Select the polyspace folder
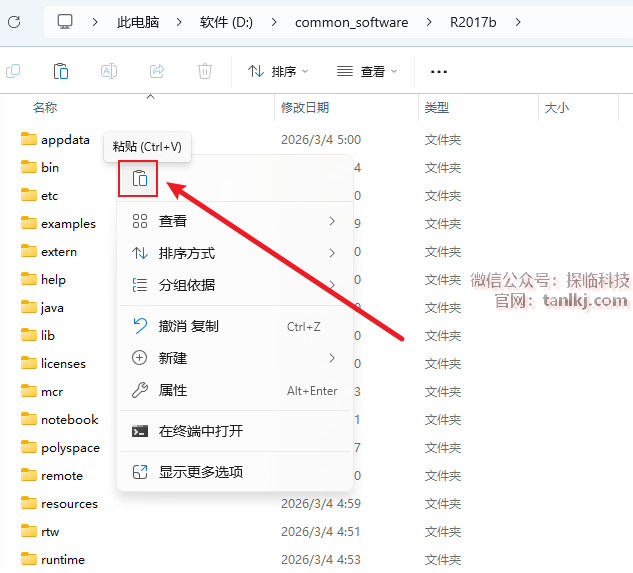This screenshot has height=573, width=633. tap(69, 448)
